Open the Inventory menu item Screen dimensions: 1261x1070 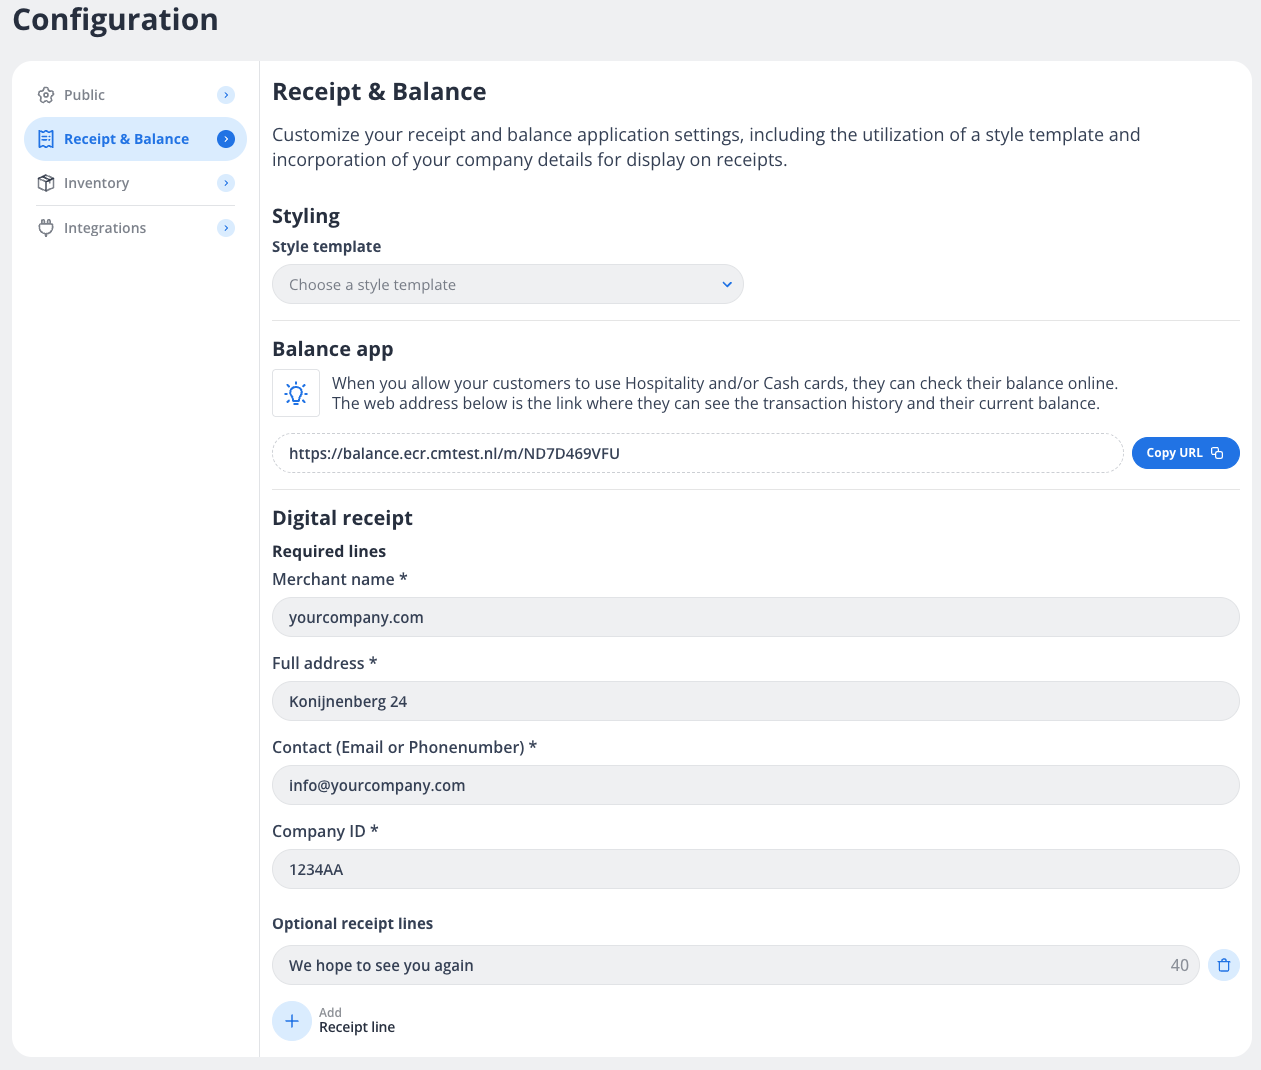(96, 183)
